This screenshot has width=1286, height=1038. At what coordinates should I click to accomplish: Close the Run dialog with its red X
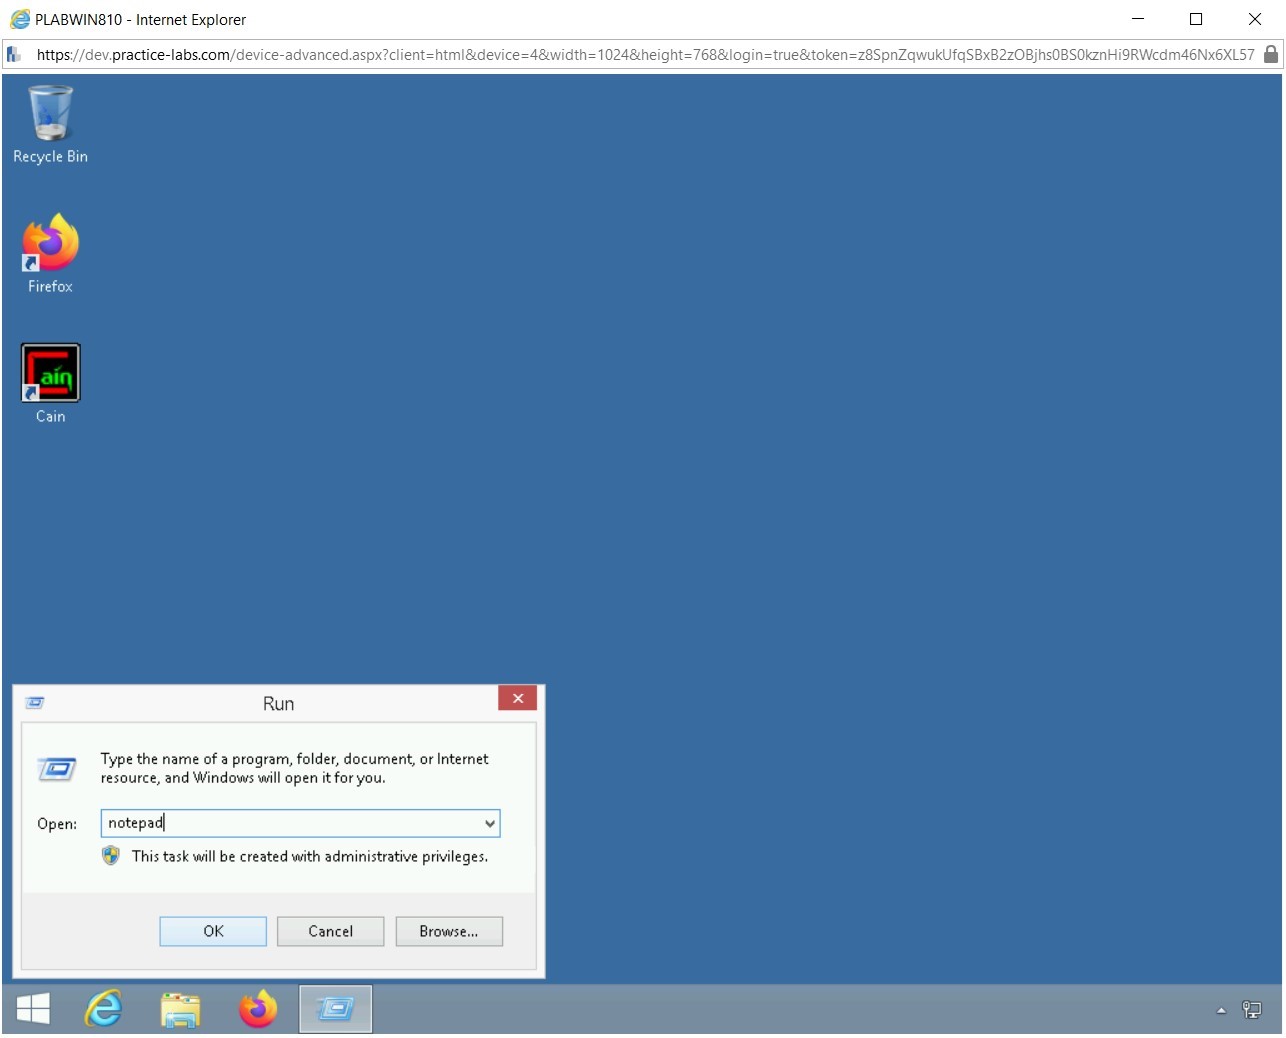(517, 698)
